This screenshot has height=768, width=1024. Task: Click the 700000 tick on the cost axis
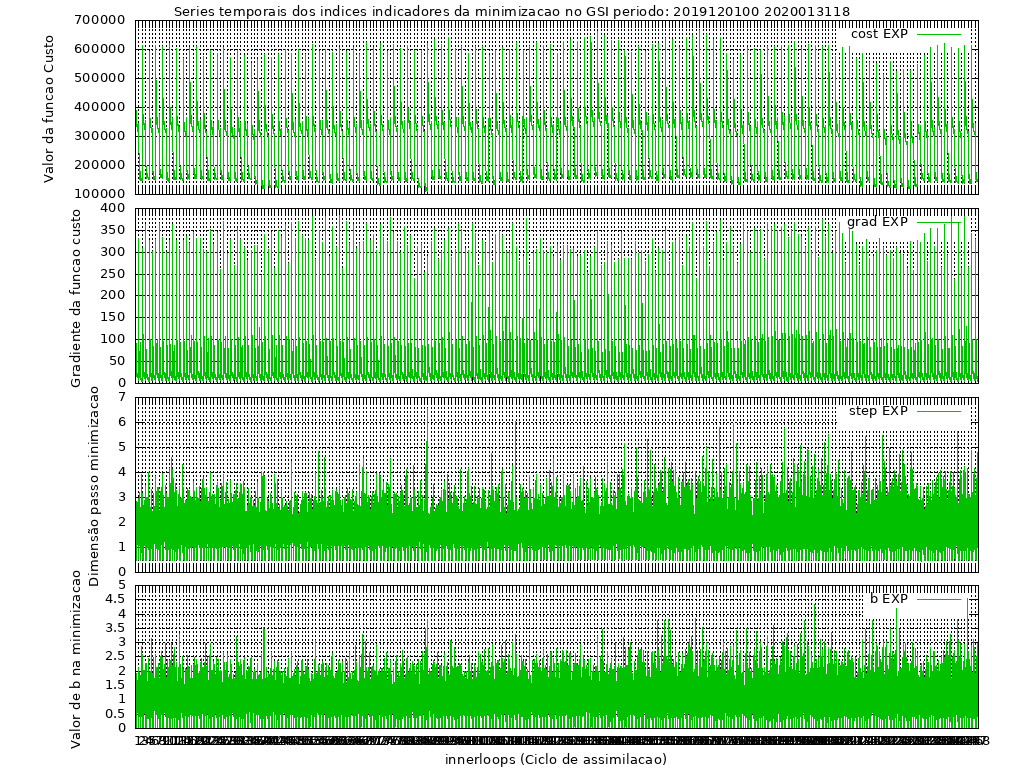[102, 20]
